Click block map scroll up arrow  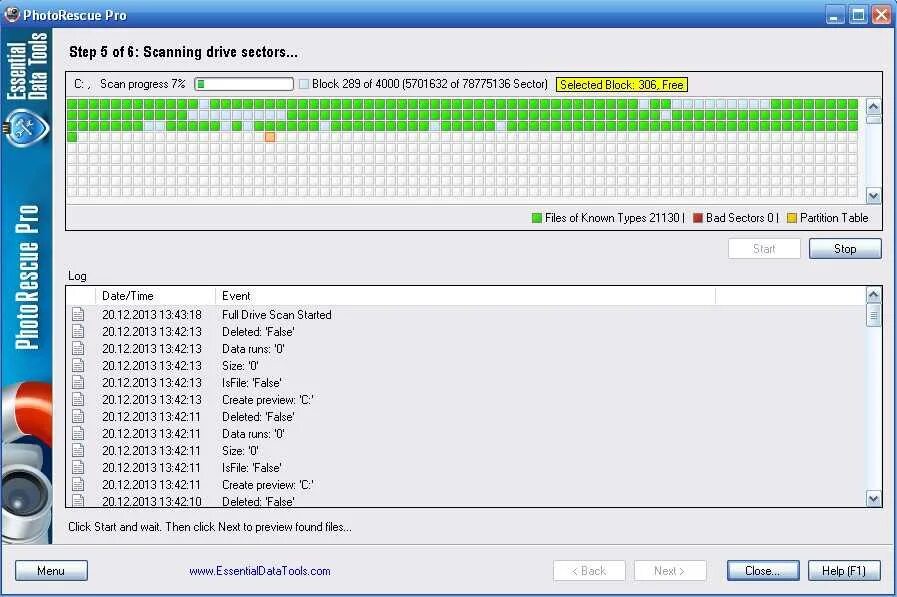click(x=874, y=106)
